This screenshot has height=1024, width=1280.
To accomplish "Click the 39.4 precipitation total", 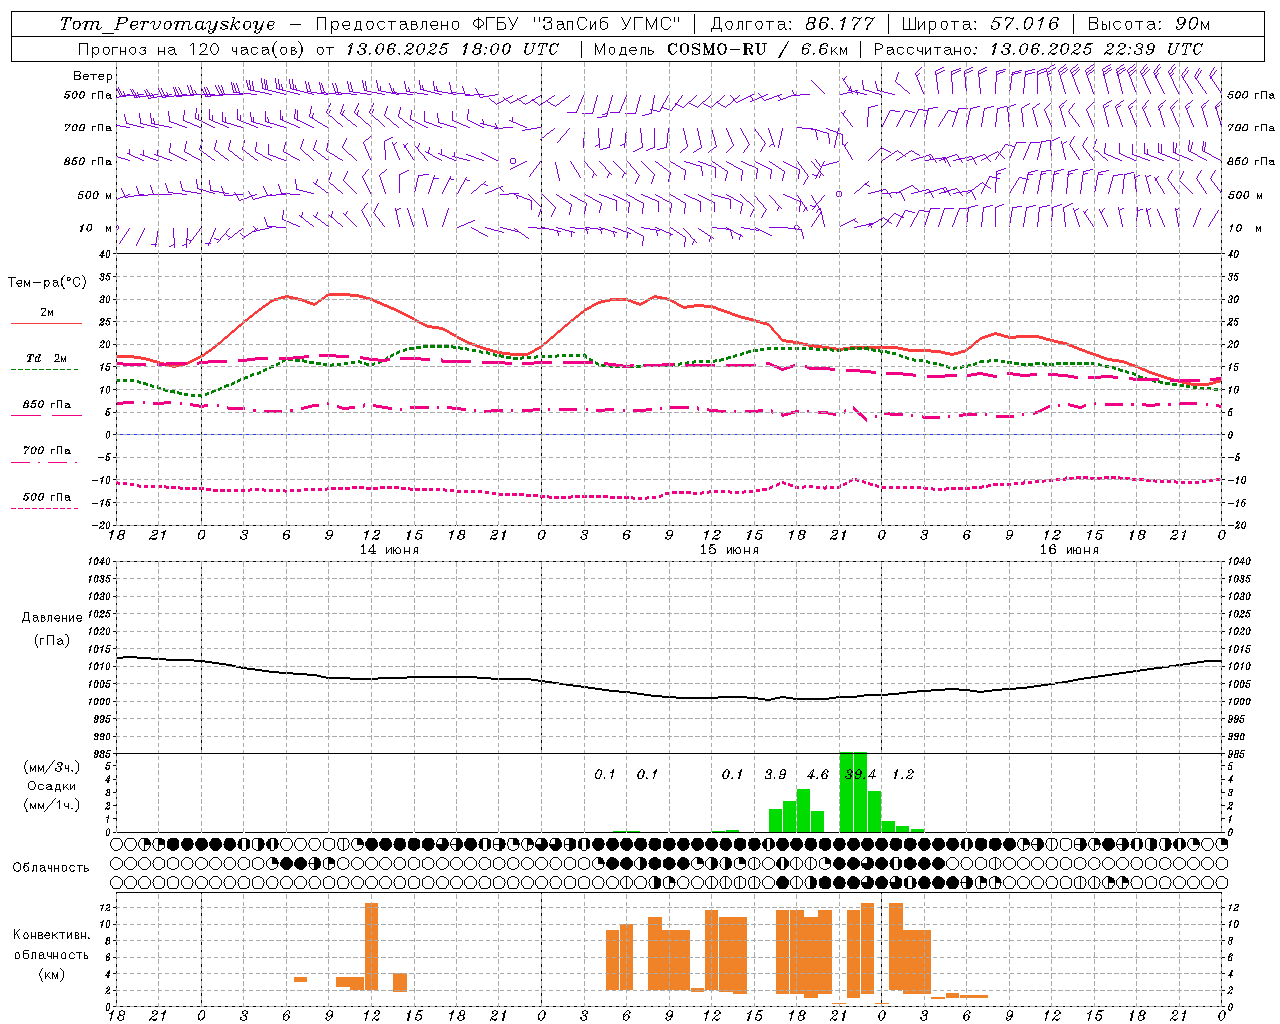I will point(860,774).
